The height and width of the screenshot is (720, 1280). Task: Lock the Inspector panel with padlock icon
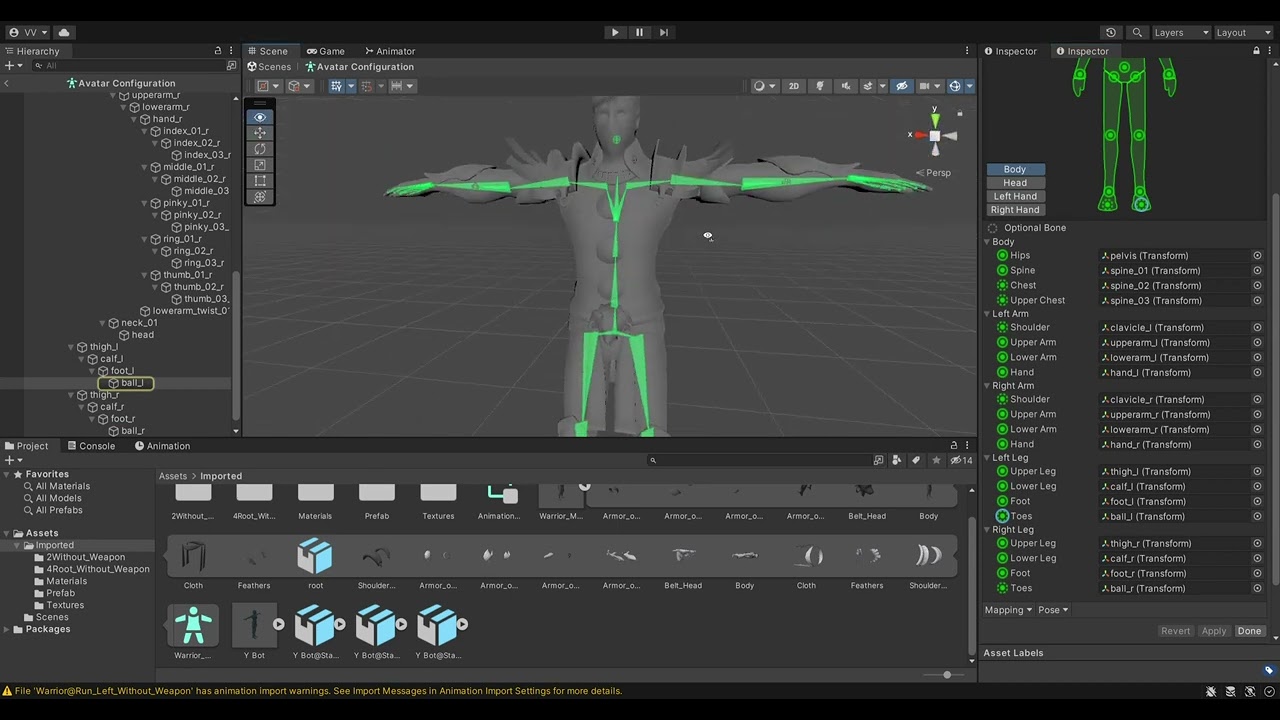[x=1257, y=51]
